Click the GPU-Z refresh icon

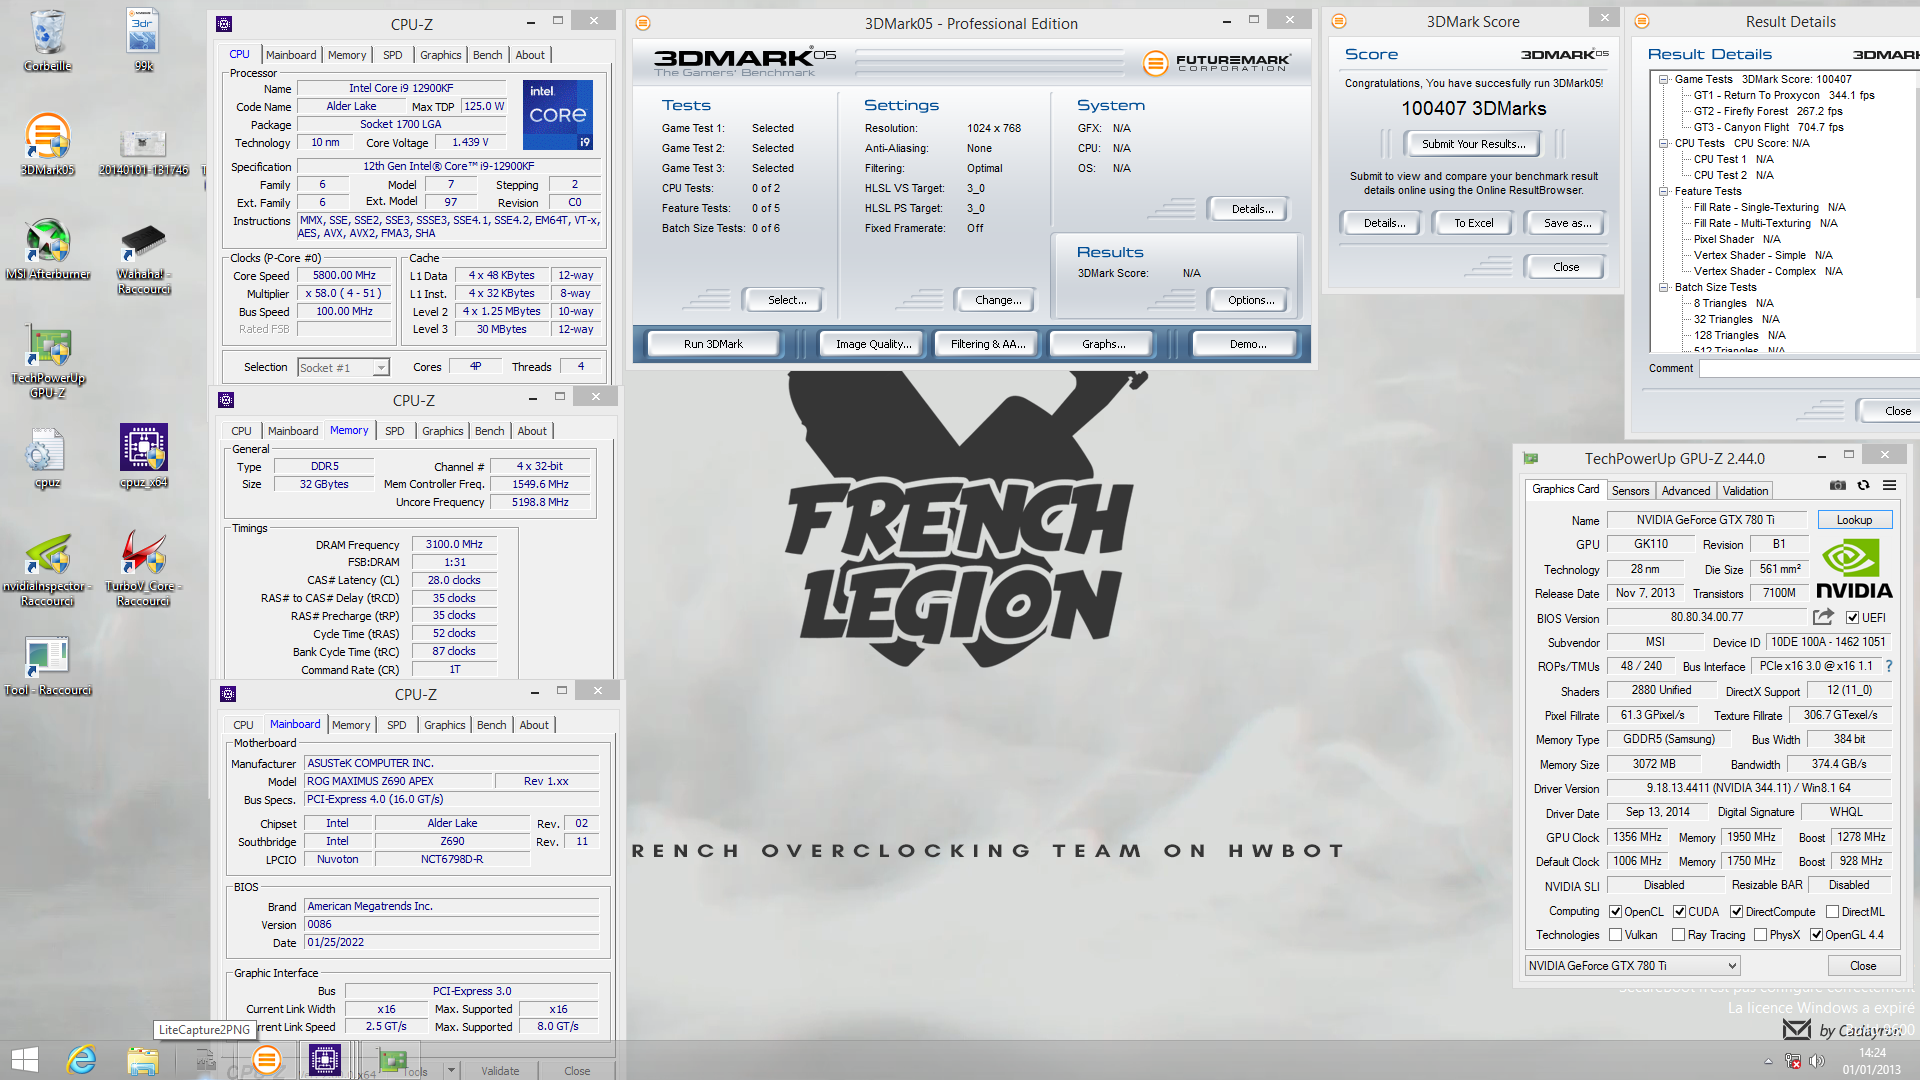click(x=1863, y=485)
